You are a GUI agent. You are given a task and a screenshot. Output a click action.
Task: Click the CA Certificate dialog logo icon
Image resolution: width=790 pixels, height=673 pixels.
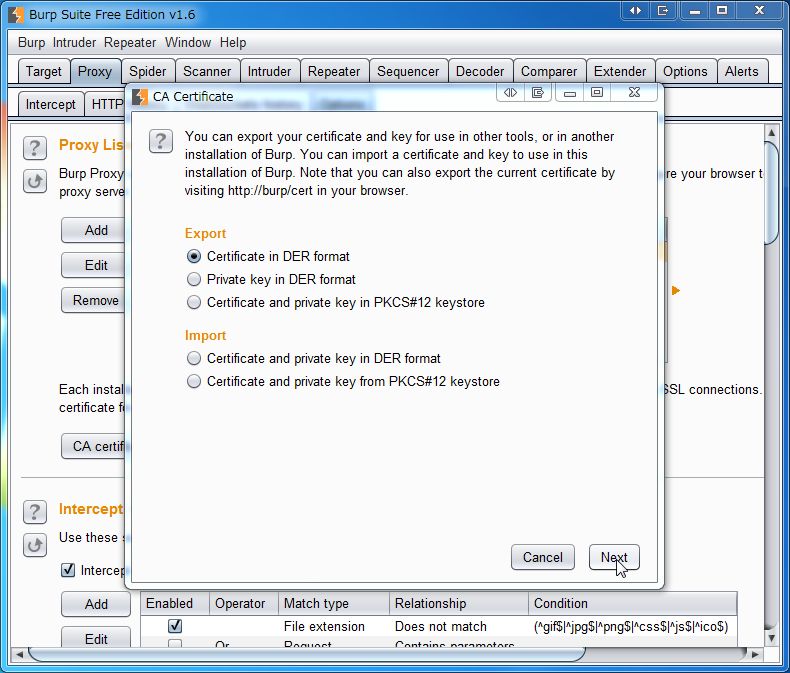click(140, 97)
